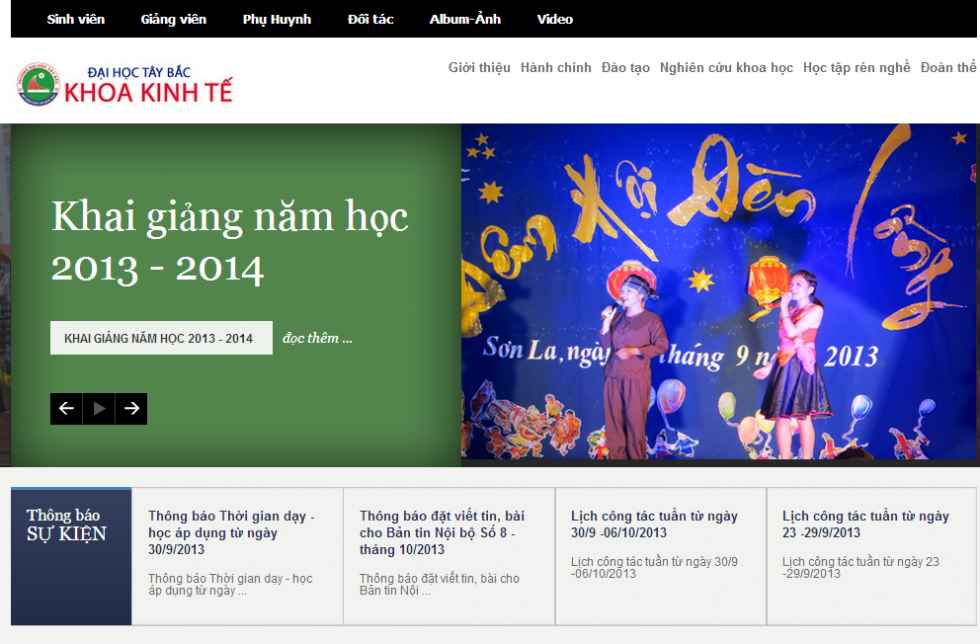980x644 pixels.
Task: Open the Sinh viên menu item
Action: pyautogui.click(x=76, y=19)
